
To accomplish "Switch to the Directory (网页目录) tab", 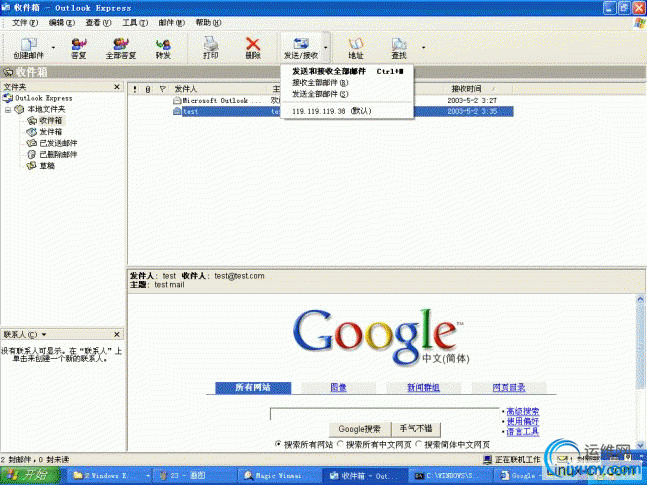I will pyautogui.click(x=509, y=387).
